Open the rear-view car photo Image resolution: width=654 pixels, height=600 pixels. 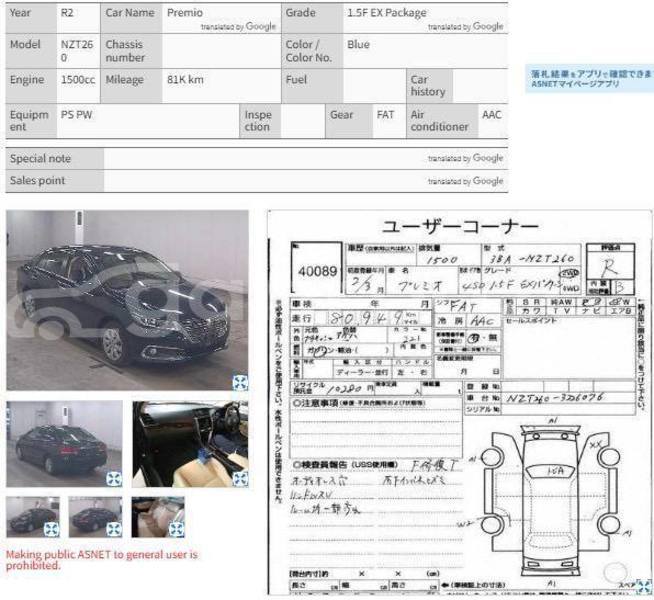(65, 444)
